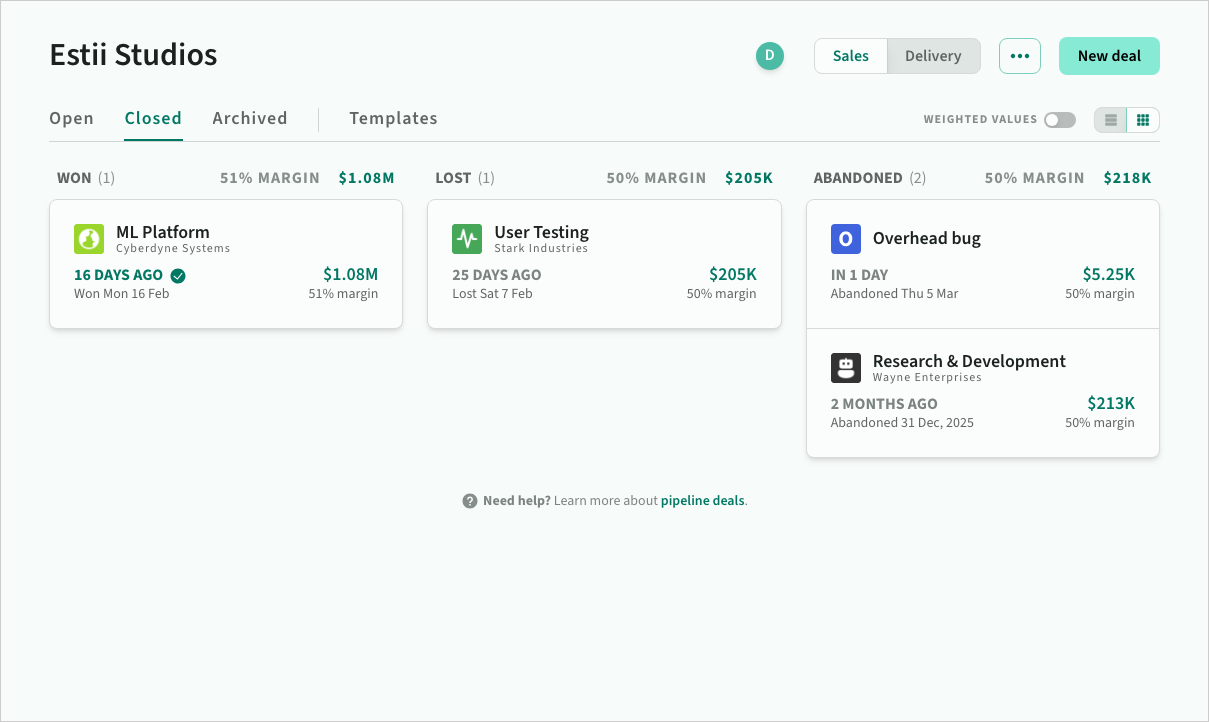Toggle the Weighted Values switch
Image resolution: width=1209 pixels, height=722 pixels.
coord(1059,120)
